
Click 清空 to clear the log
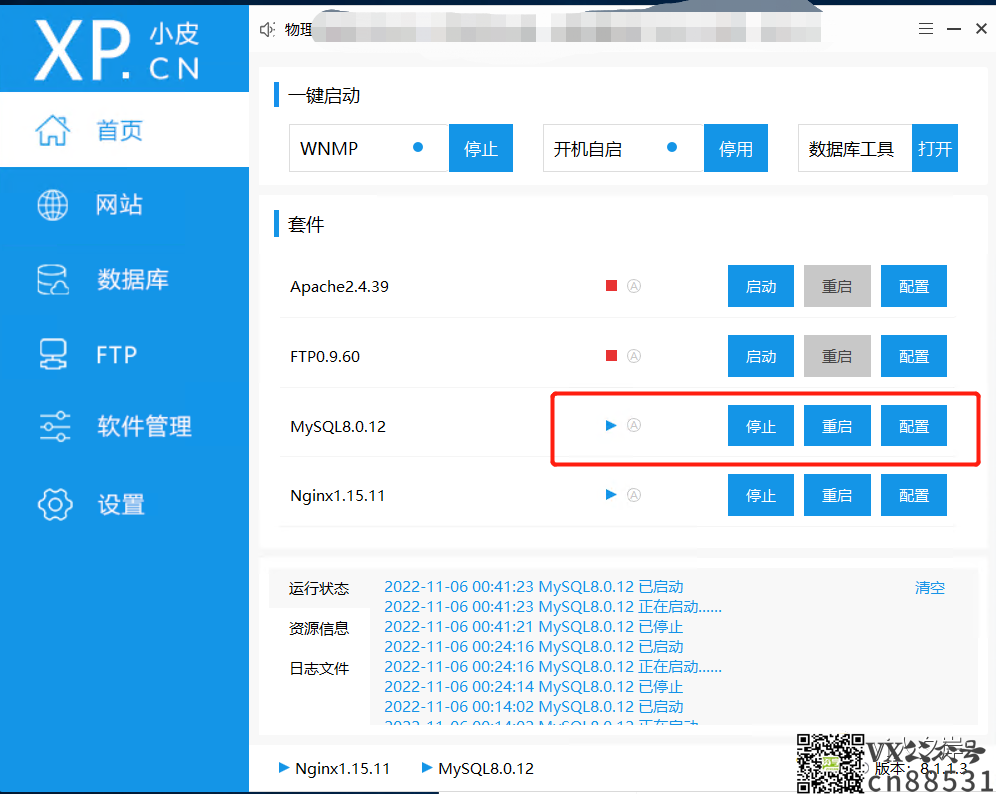point(929,588)
